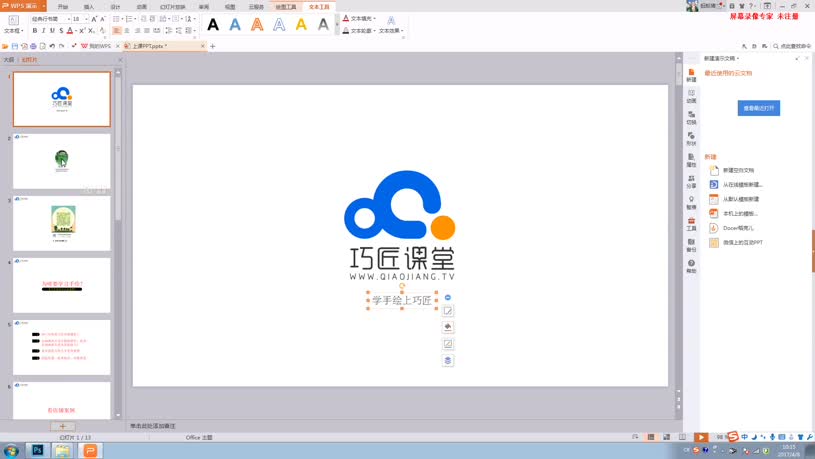
Task: Open the 工具 tools sidebar icon
Action: point(691,224)
